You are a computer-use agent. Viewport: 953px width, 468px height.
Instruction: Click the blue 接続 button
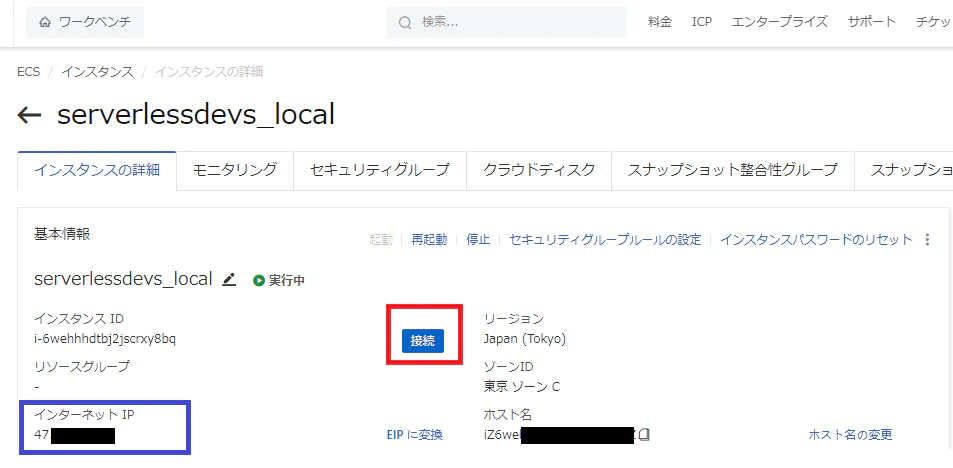coord(423,341)
